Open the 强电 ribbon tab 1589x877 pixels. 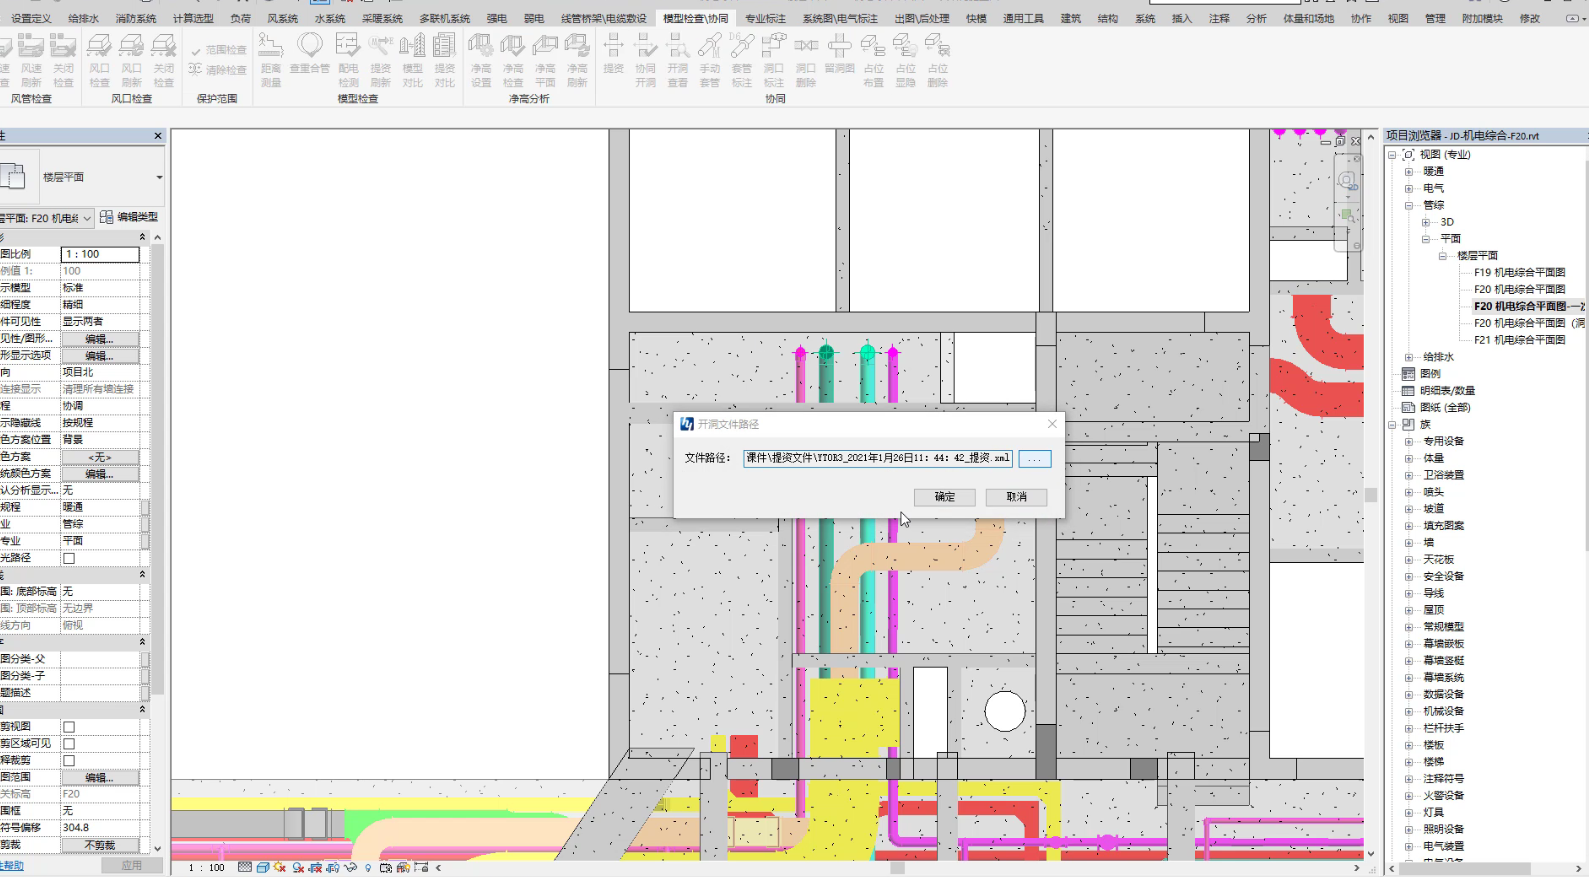tap(496, 18)
